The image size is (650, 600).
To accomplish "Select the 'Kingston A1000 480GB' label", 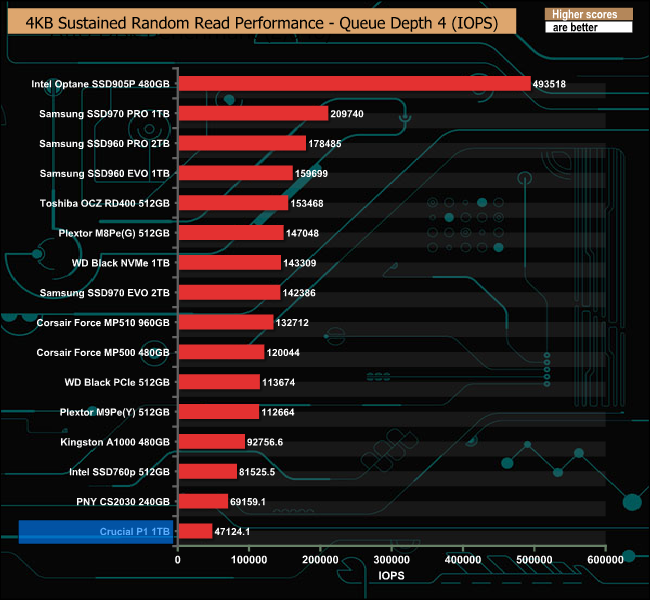I will [115, 442].
